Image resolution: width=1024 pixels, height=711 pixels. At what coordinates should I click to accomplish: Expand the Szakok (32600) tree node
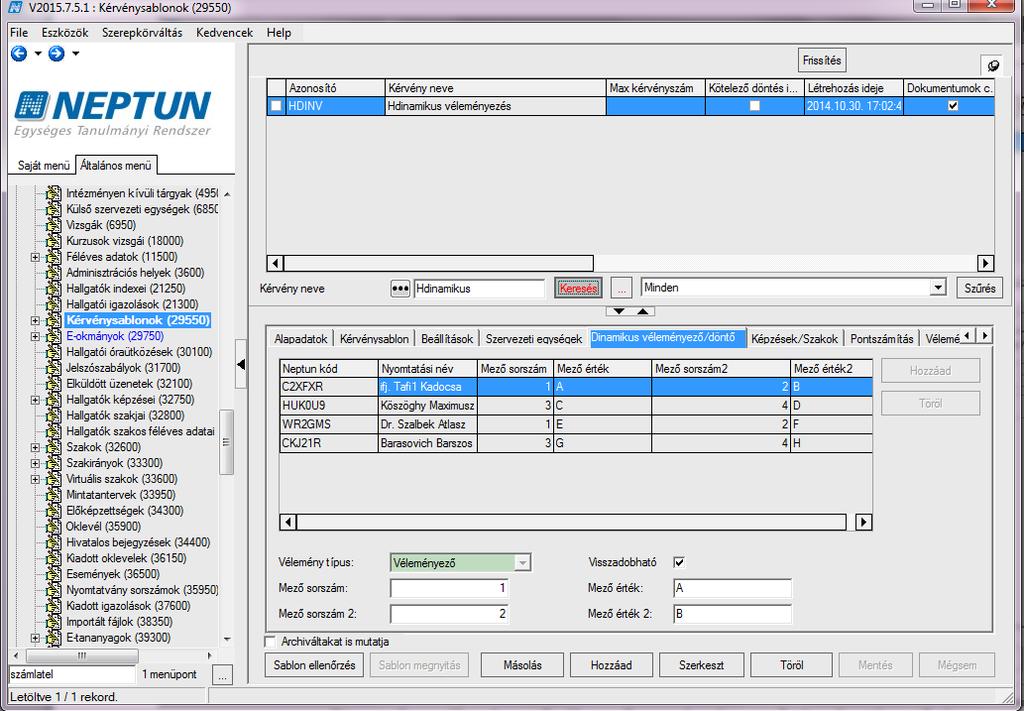click(x=35, y=447)
